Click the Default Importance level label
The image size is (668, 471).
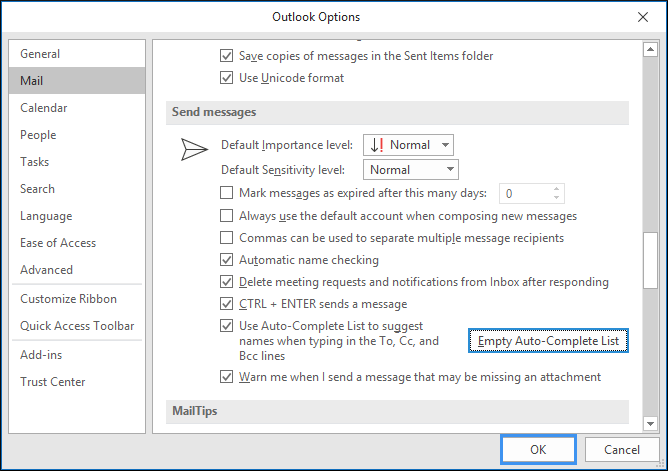pos(287,145)
